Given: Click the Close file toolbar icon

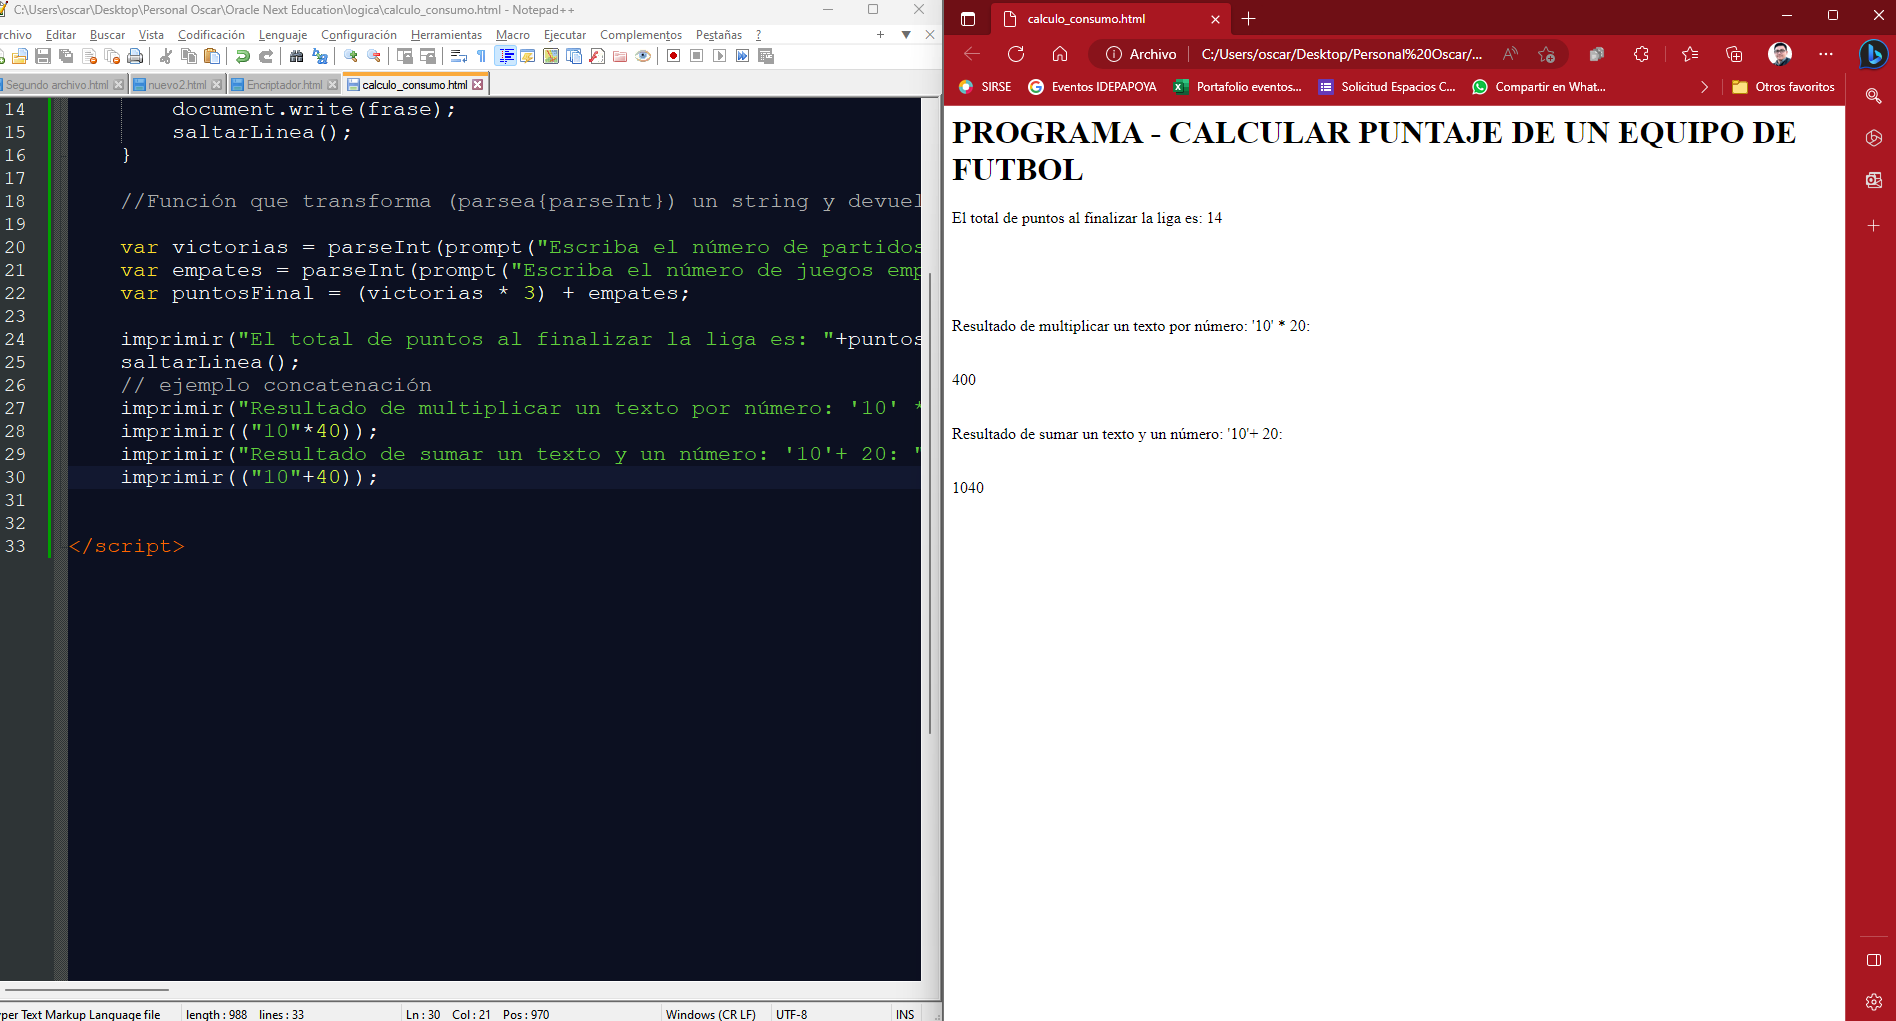Looking at the screenshot, I should coord(89,56).
